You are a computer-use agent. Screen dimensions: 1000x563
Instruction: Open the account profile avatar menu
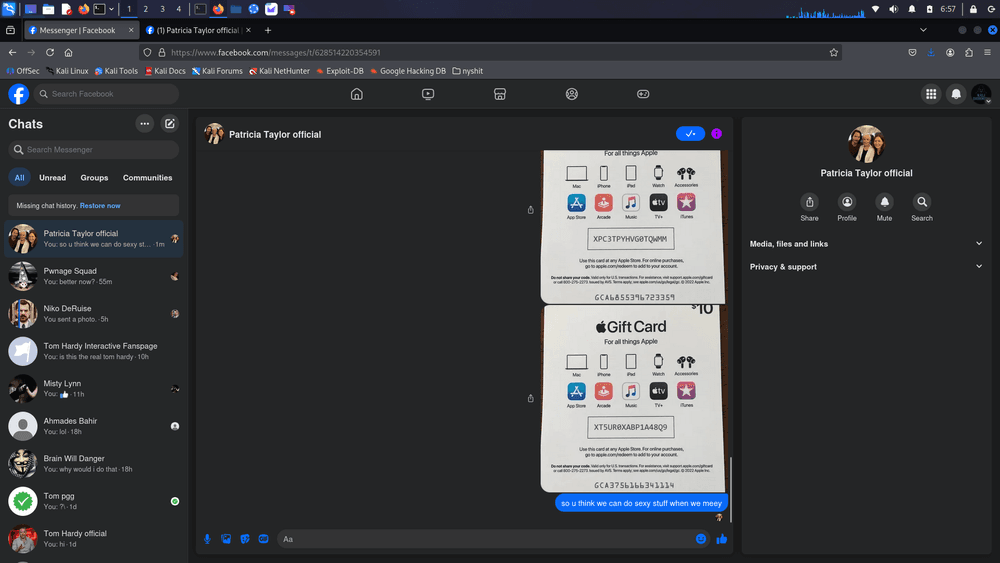click(x=981, y=94)
